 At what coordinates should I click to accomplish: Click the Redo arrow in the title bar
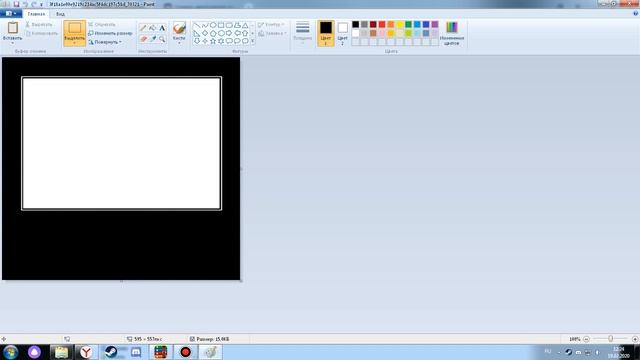point(34,4)
